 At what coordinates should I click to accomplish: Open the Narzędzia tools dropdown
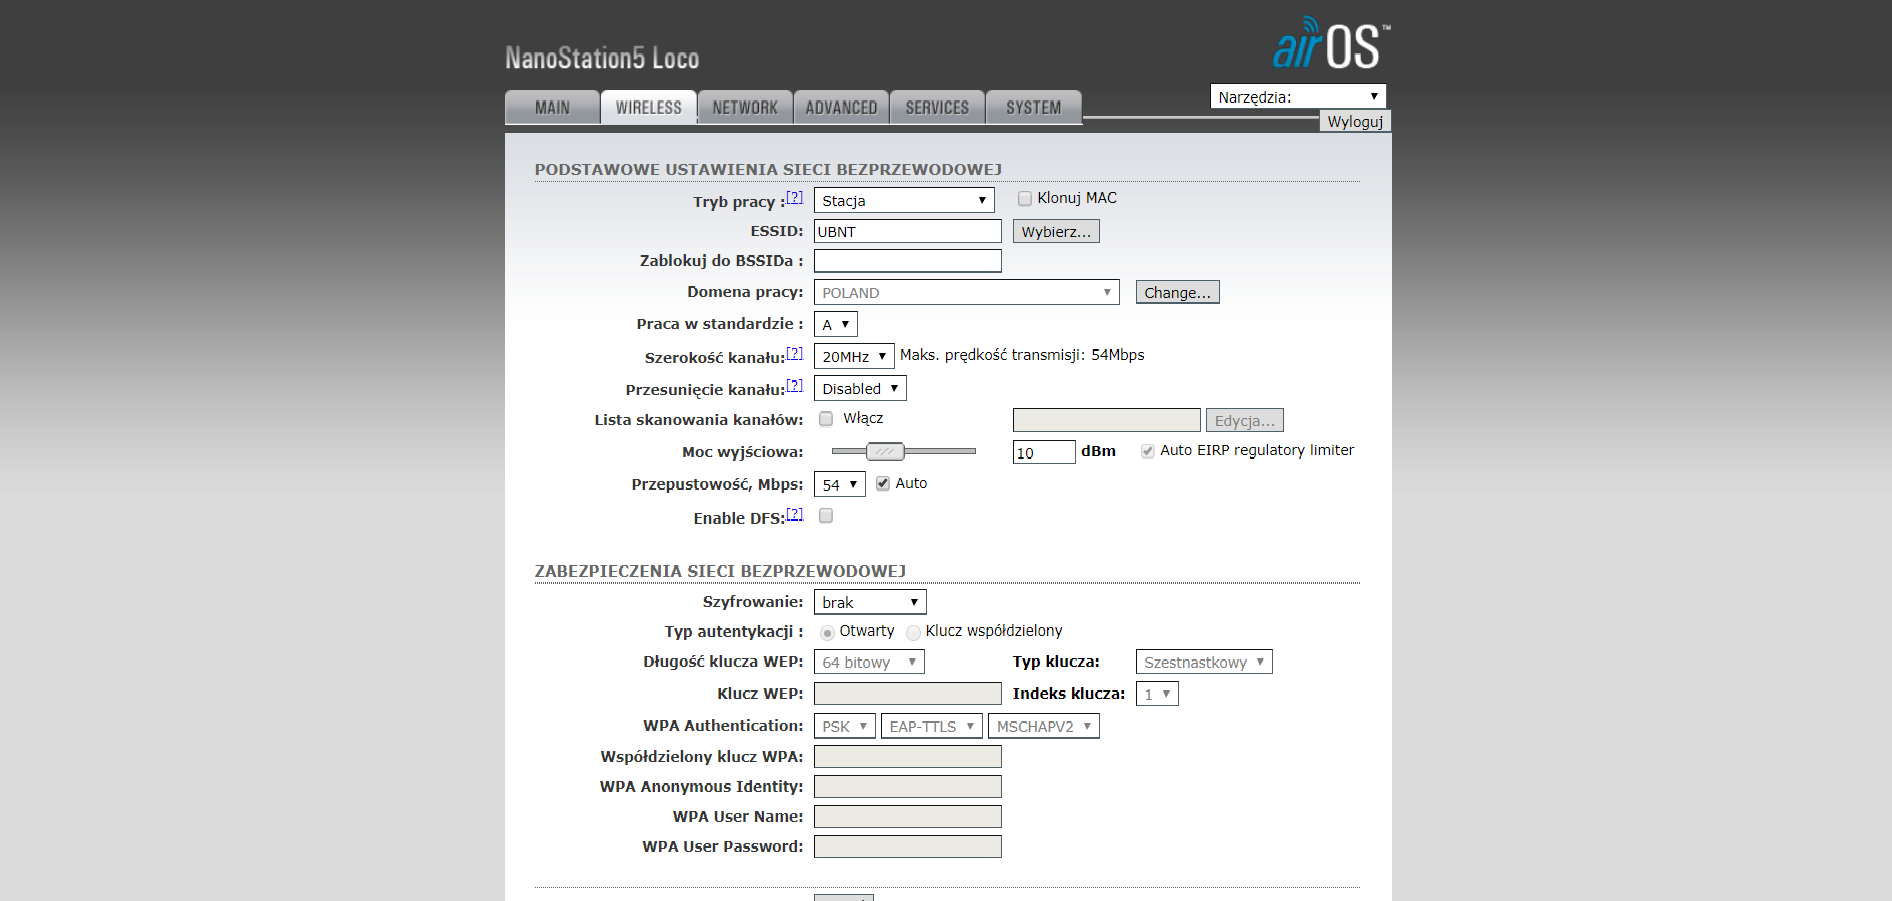[x=1298, y=96]
